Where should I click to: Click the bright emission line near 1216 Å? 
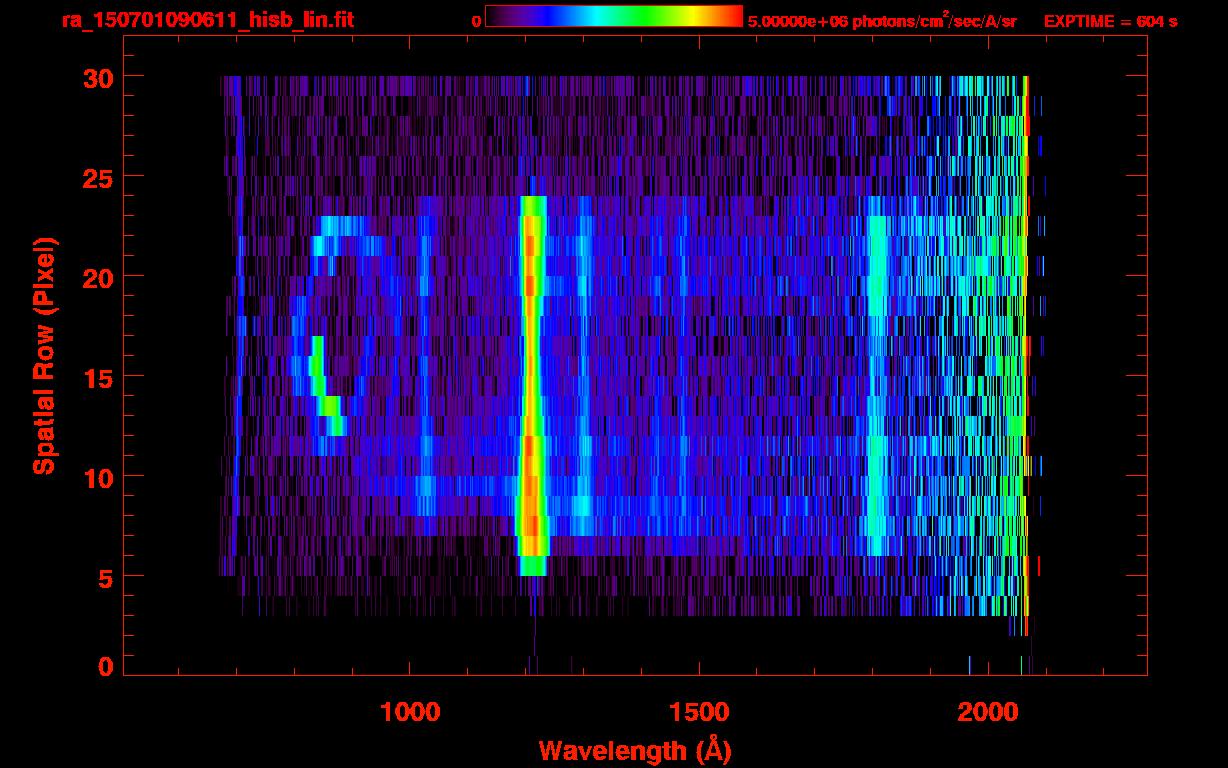pyautogui.click(x=531, y=380)
